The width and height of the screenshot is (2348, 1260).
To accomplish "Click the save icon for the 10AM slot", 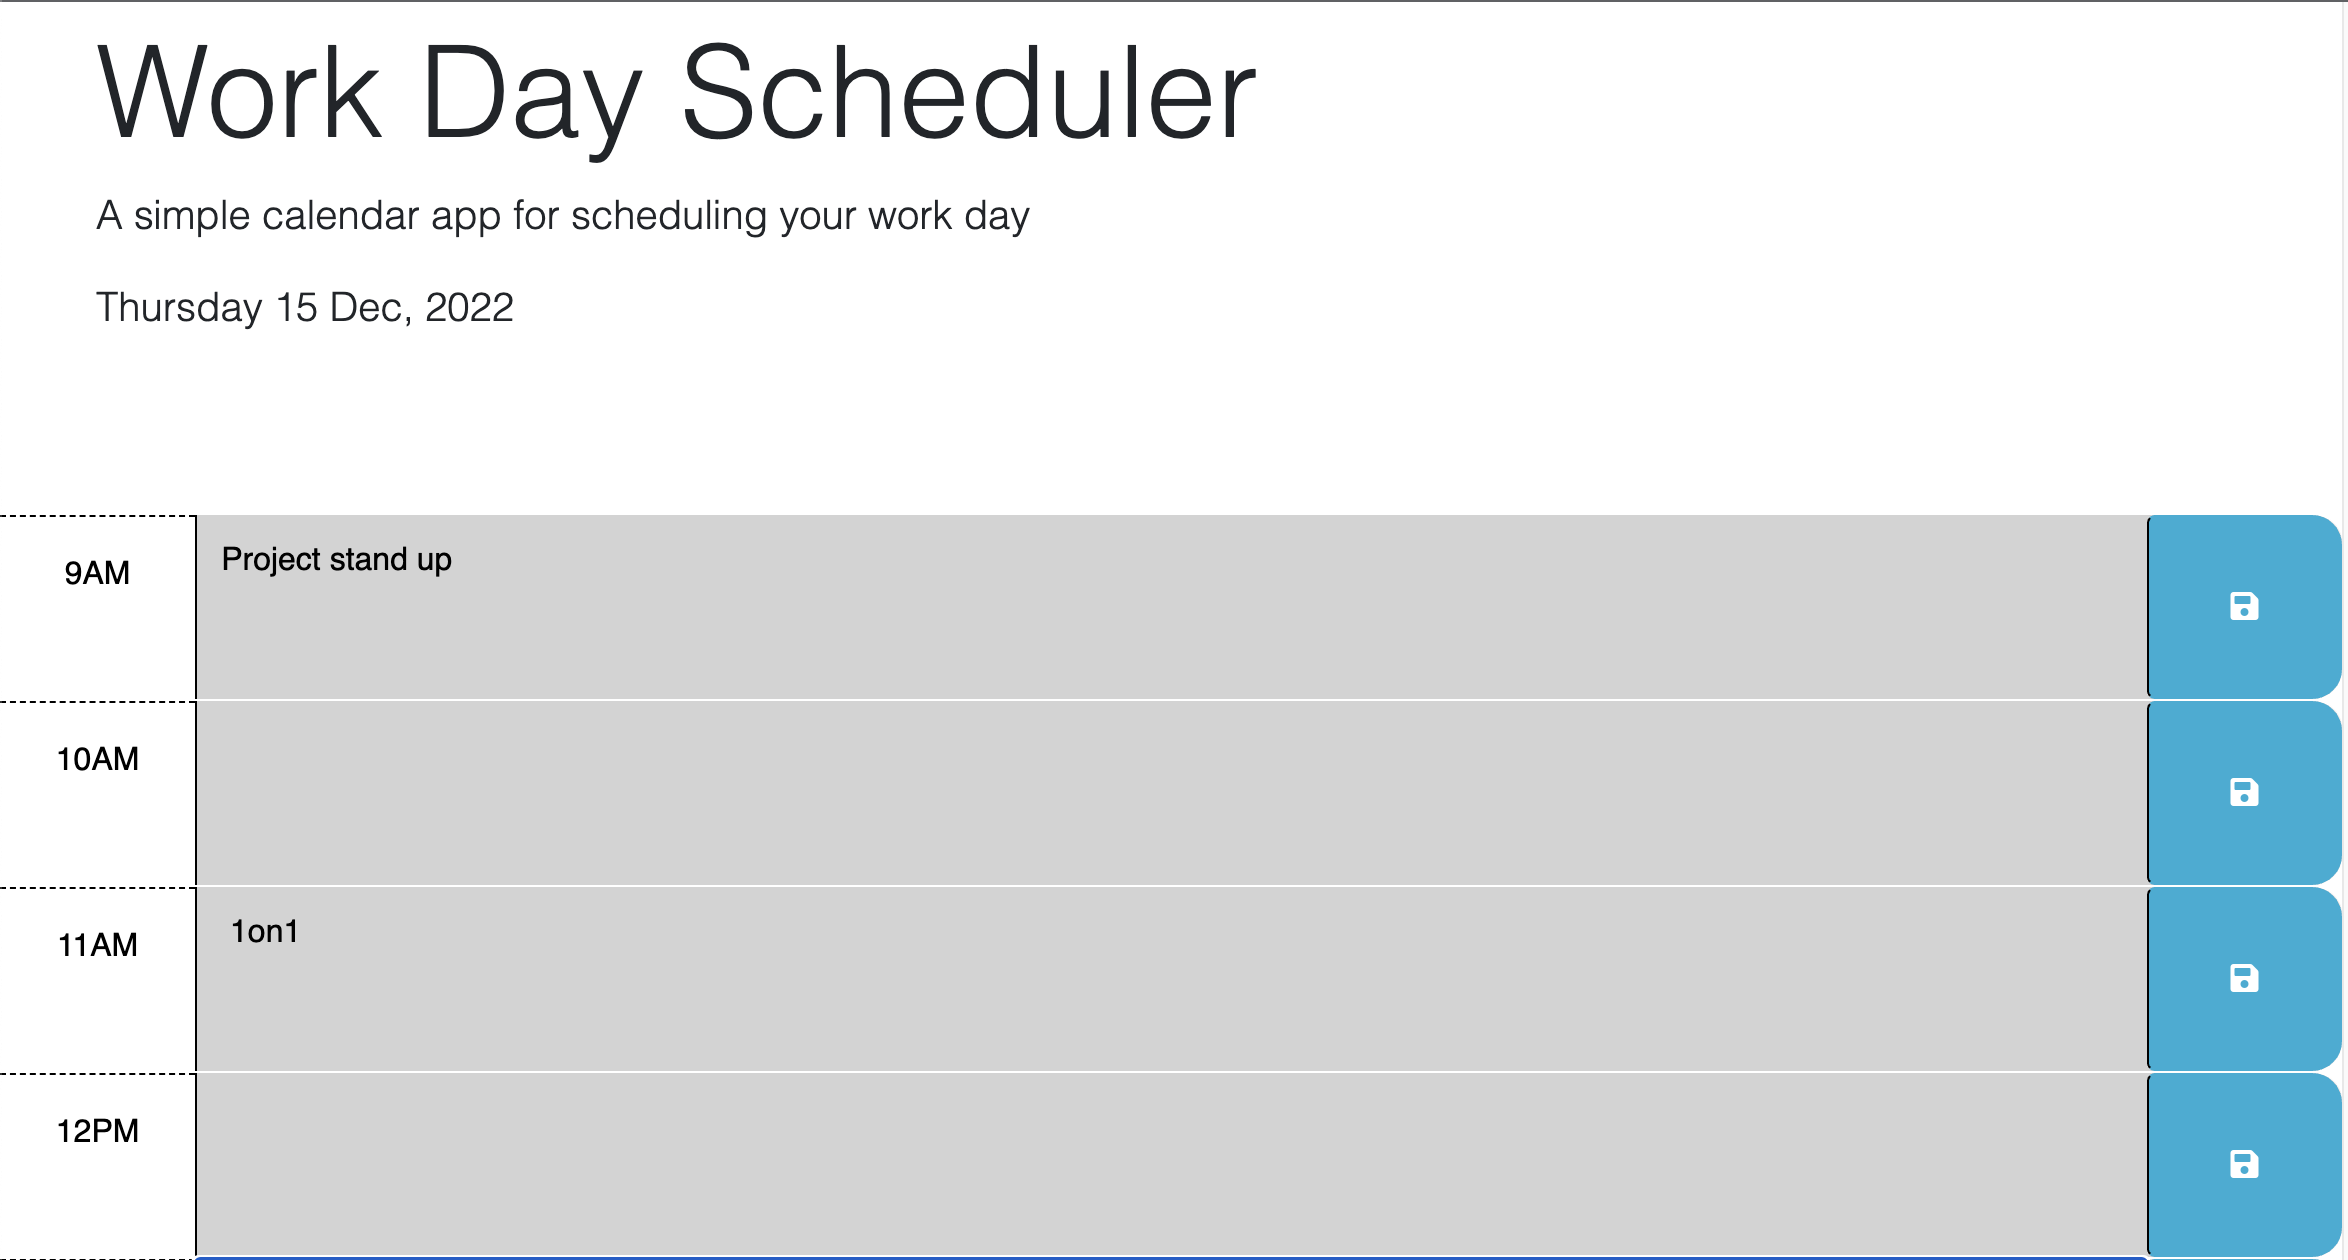I will [2243, 792].
